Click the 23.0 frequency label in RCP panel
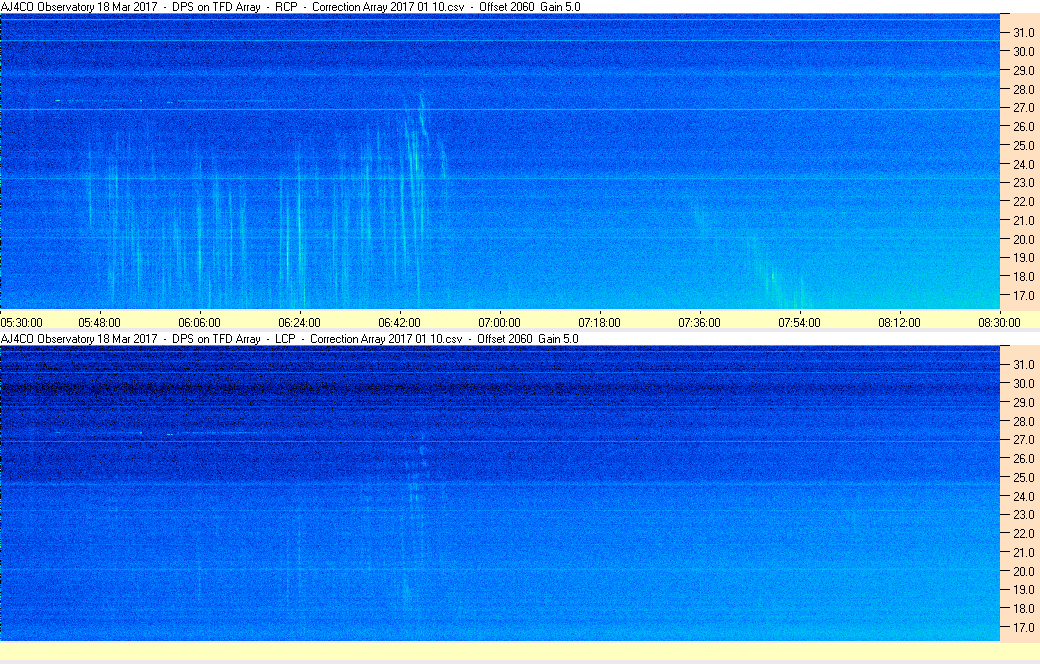This screenshot has height=664, width=1040. 1023,182
